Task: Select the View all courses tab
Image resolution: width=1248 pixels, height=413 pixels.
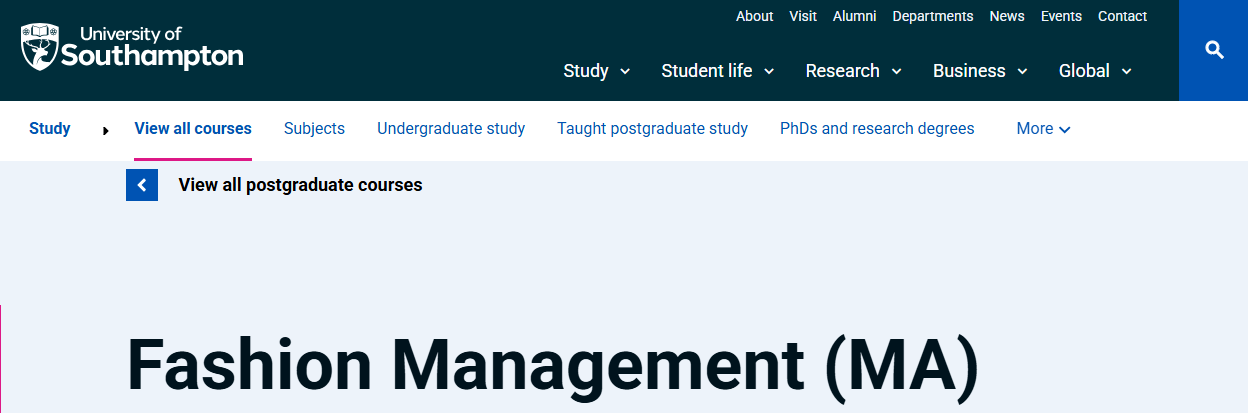Action: coord(193,129)
